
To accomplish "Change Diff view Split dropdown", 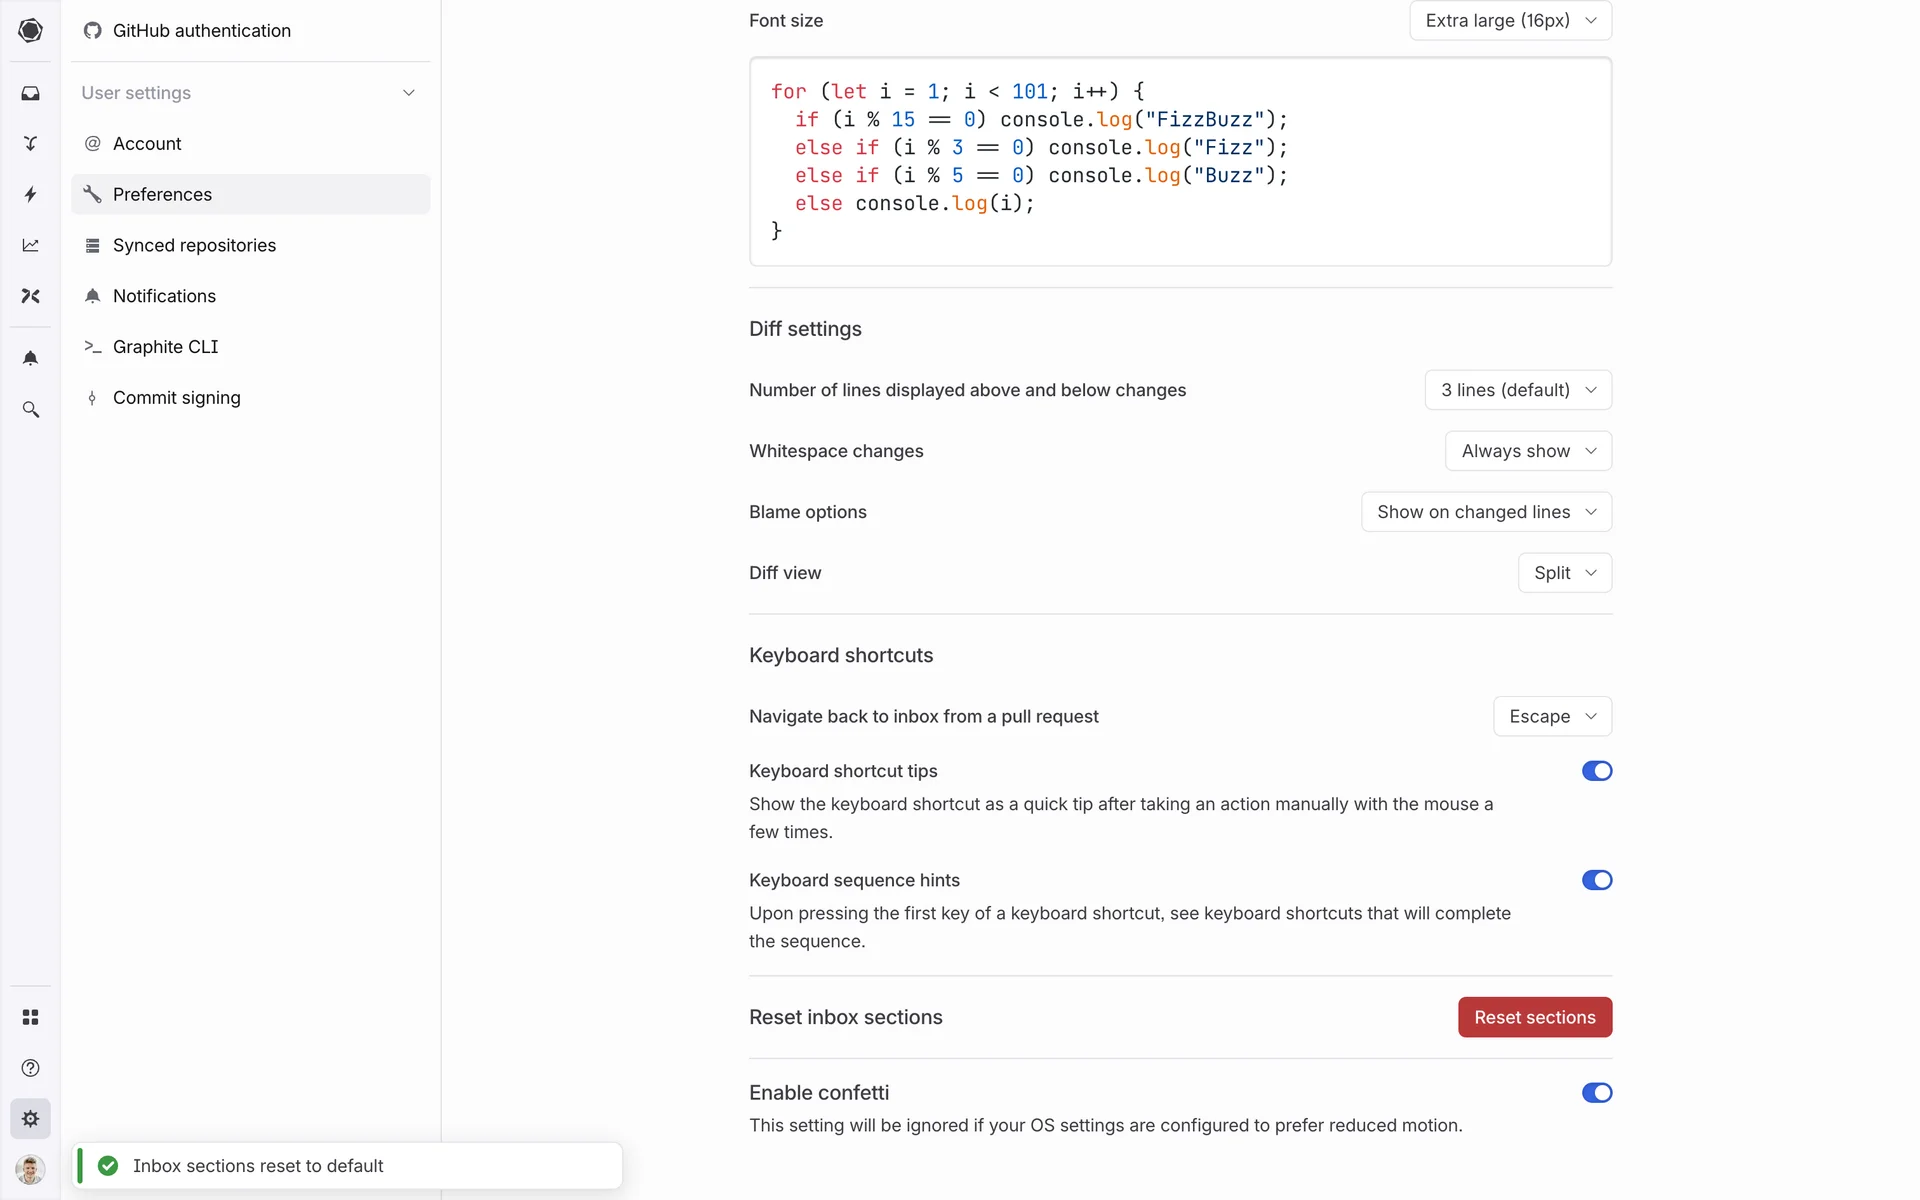I will coord(1564,573).
